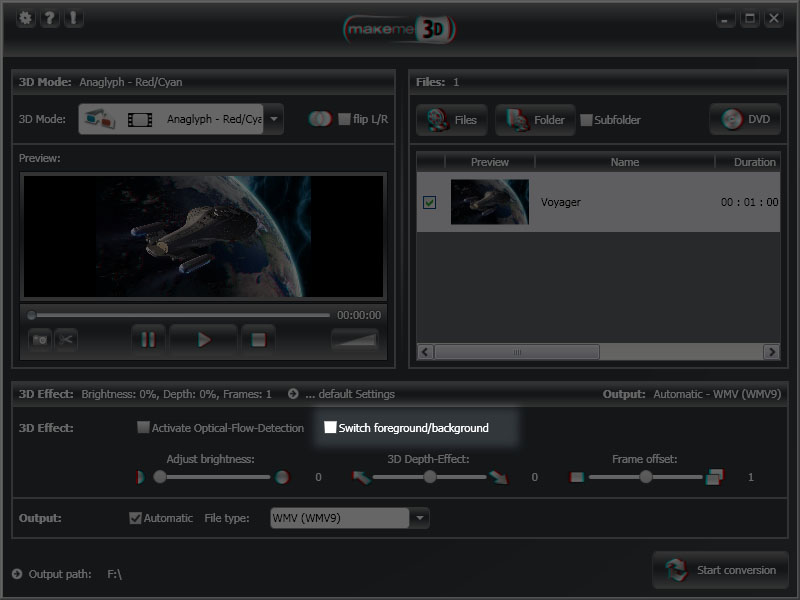This screenshot has width=800, height=600.
Task: Click the darker brightness icon
Action: pyautogui.click(x=140, y=477)
